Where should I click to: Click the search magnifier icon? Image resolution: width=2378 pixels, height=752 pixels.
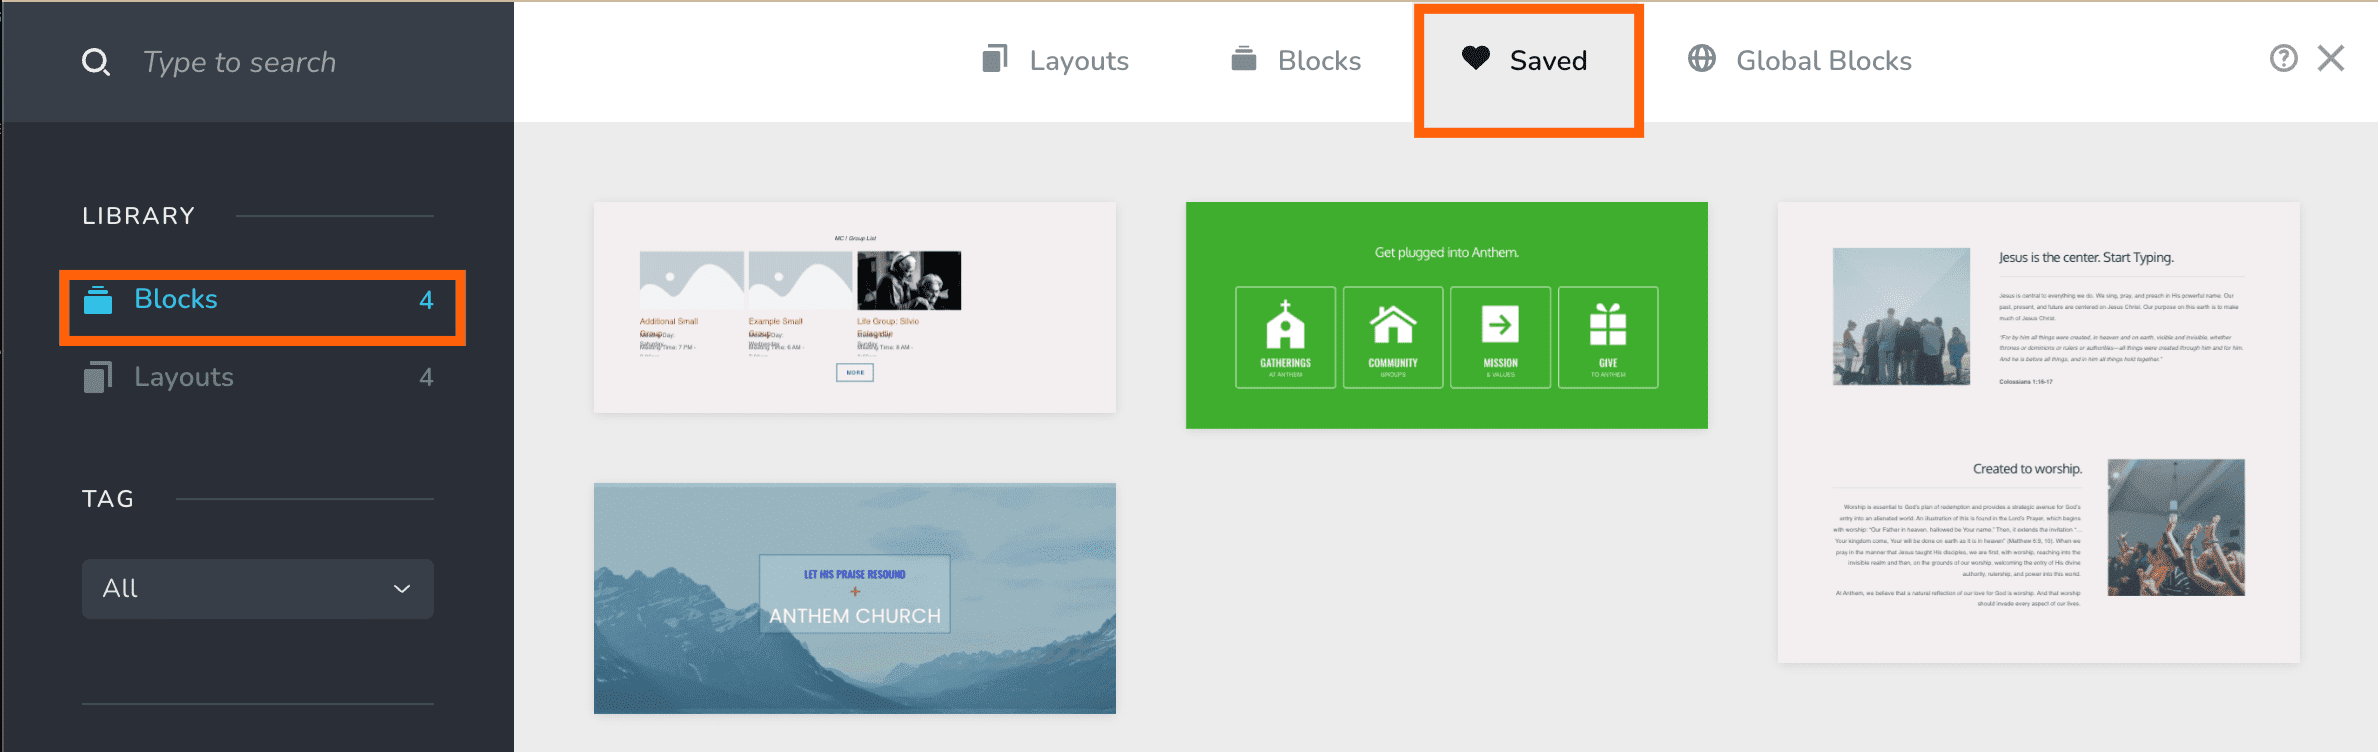[96, 62]
